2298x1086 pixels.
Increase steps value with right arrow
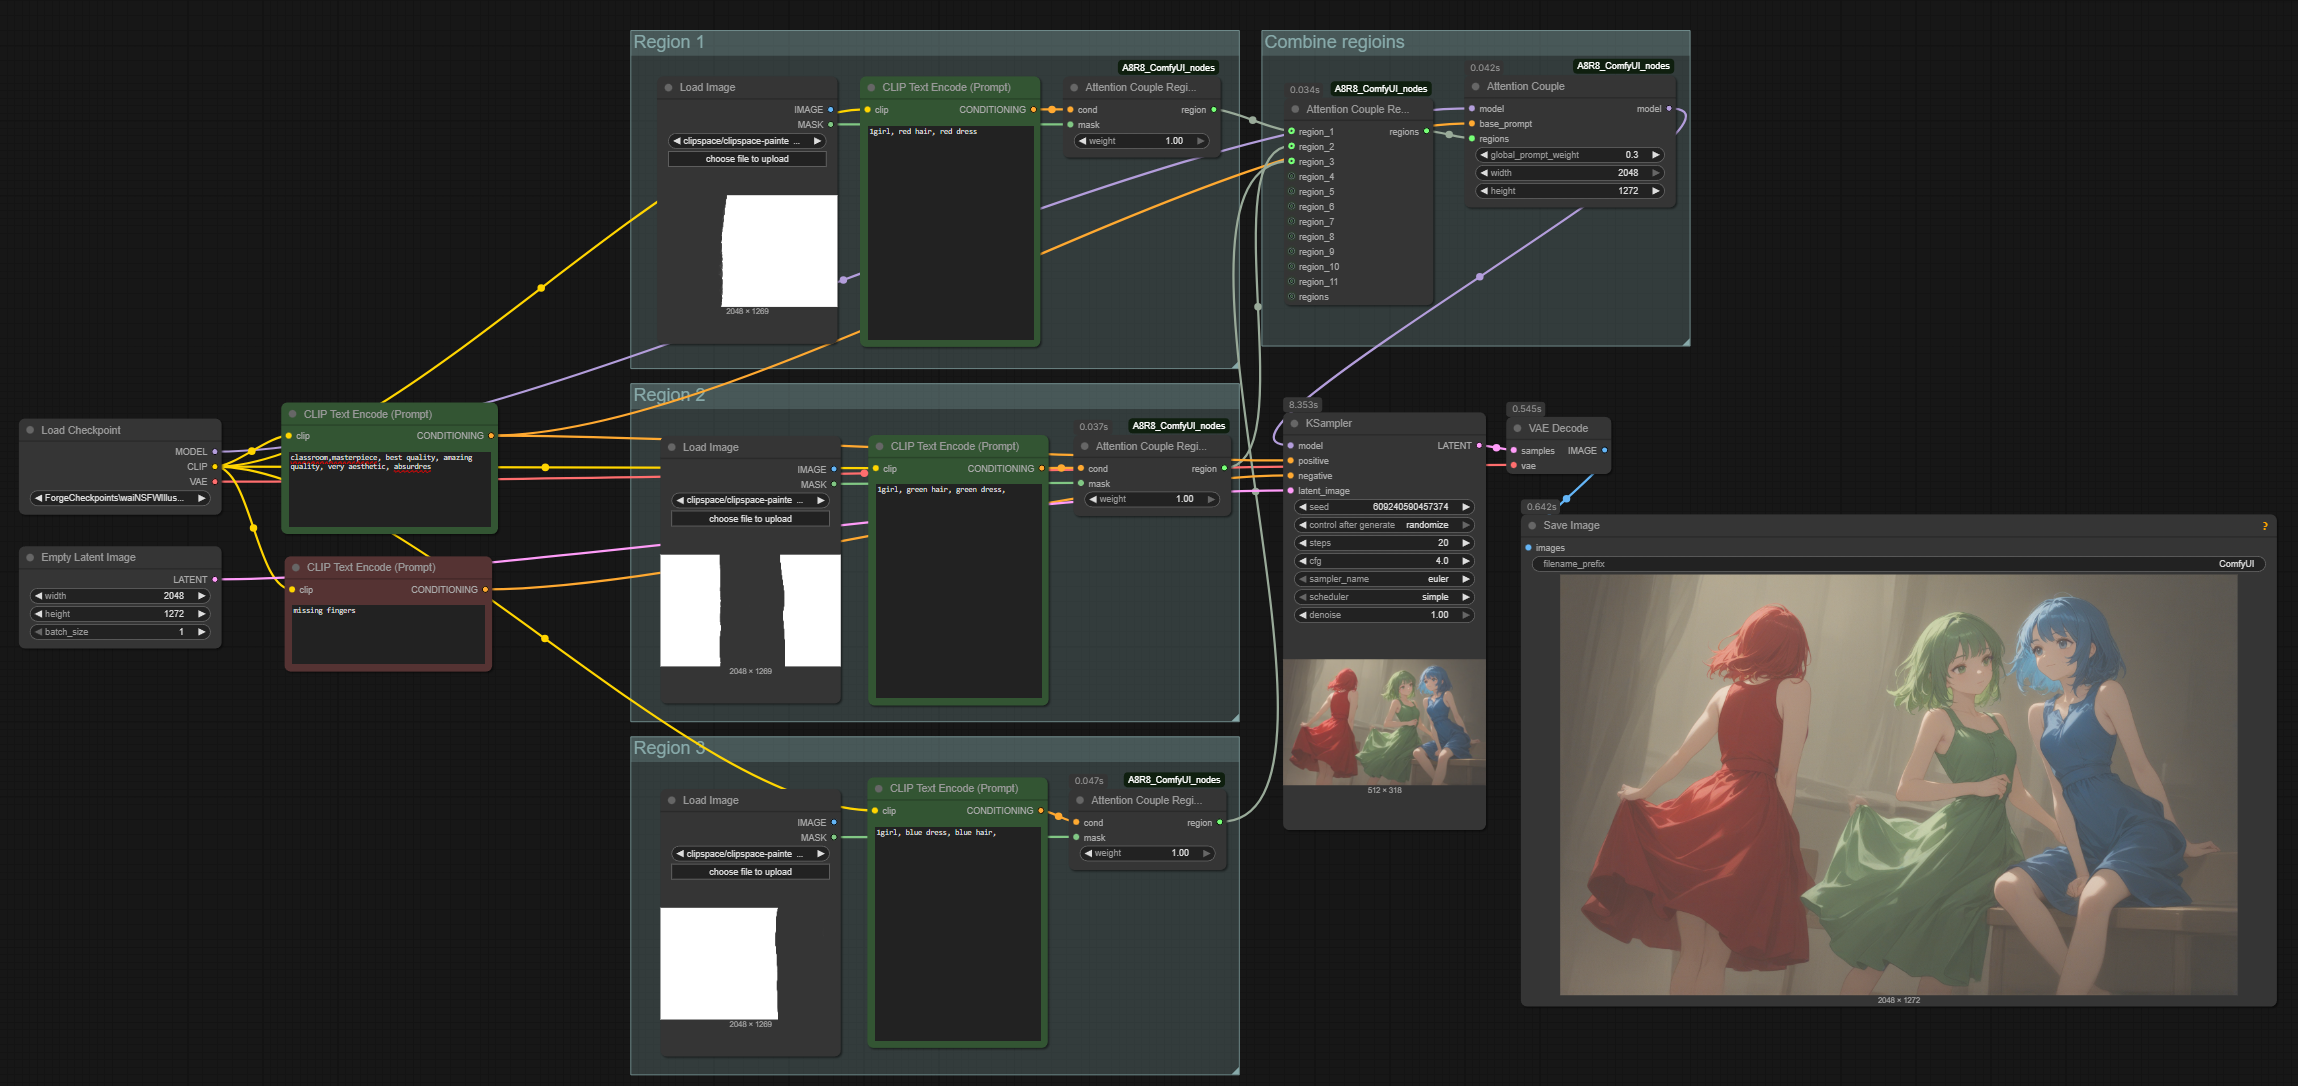1466,543
